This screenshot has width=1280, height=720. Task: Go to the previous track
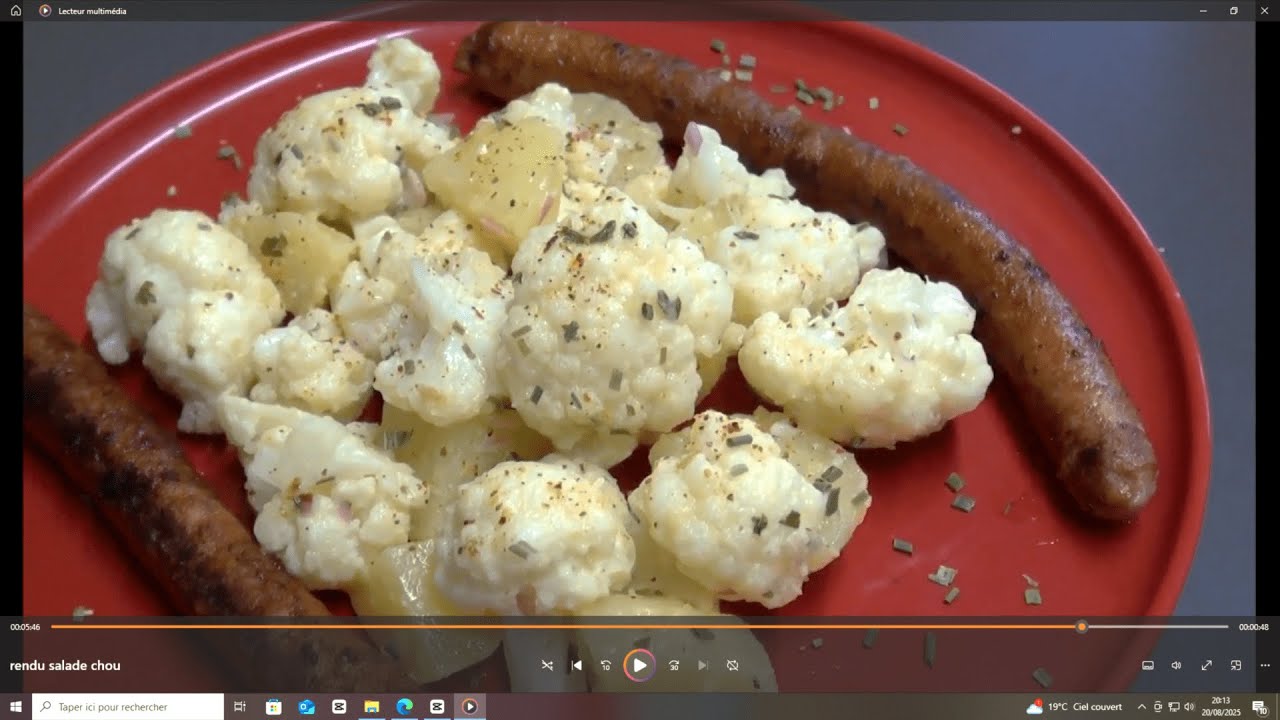pos(576,665)
